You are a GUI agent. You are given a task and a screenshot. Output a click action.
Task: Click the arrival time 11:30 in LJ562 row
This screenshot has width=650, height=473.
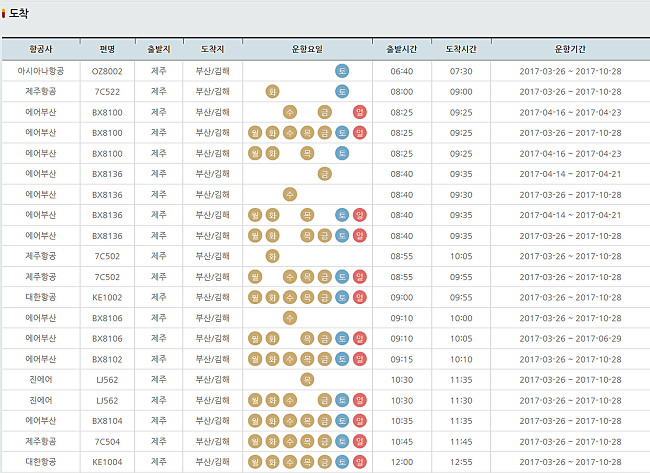pos(461,400)
